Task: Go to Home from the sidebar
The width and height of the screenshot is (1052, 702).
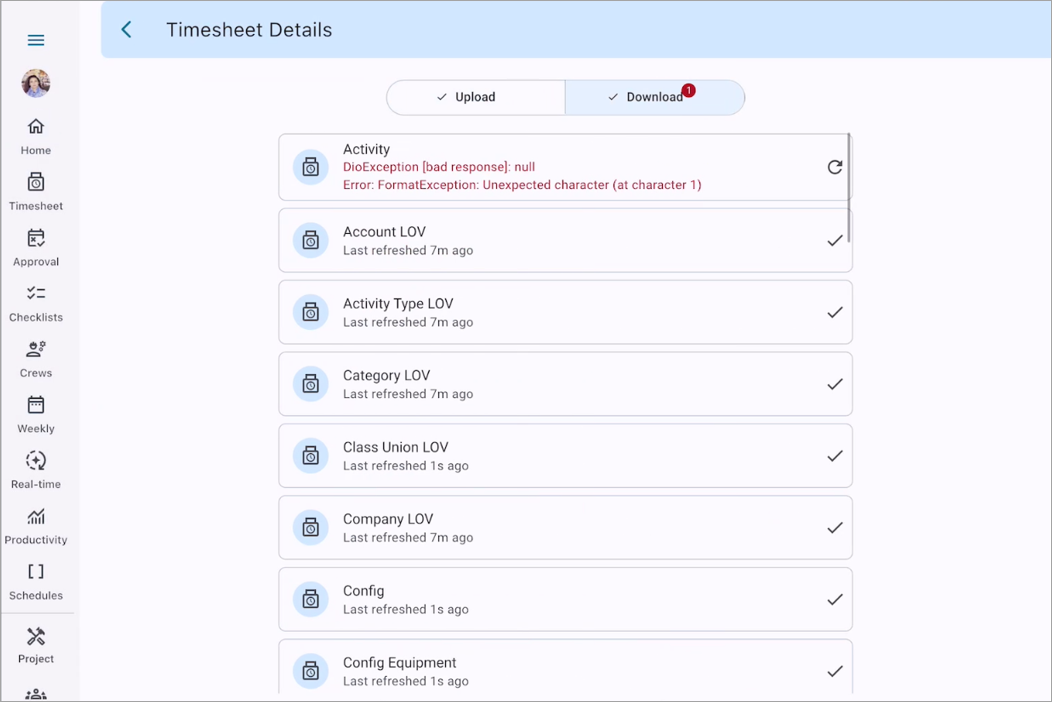Action: [36, 134]
